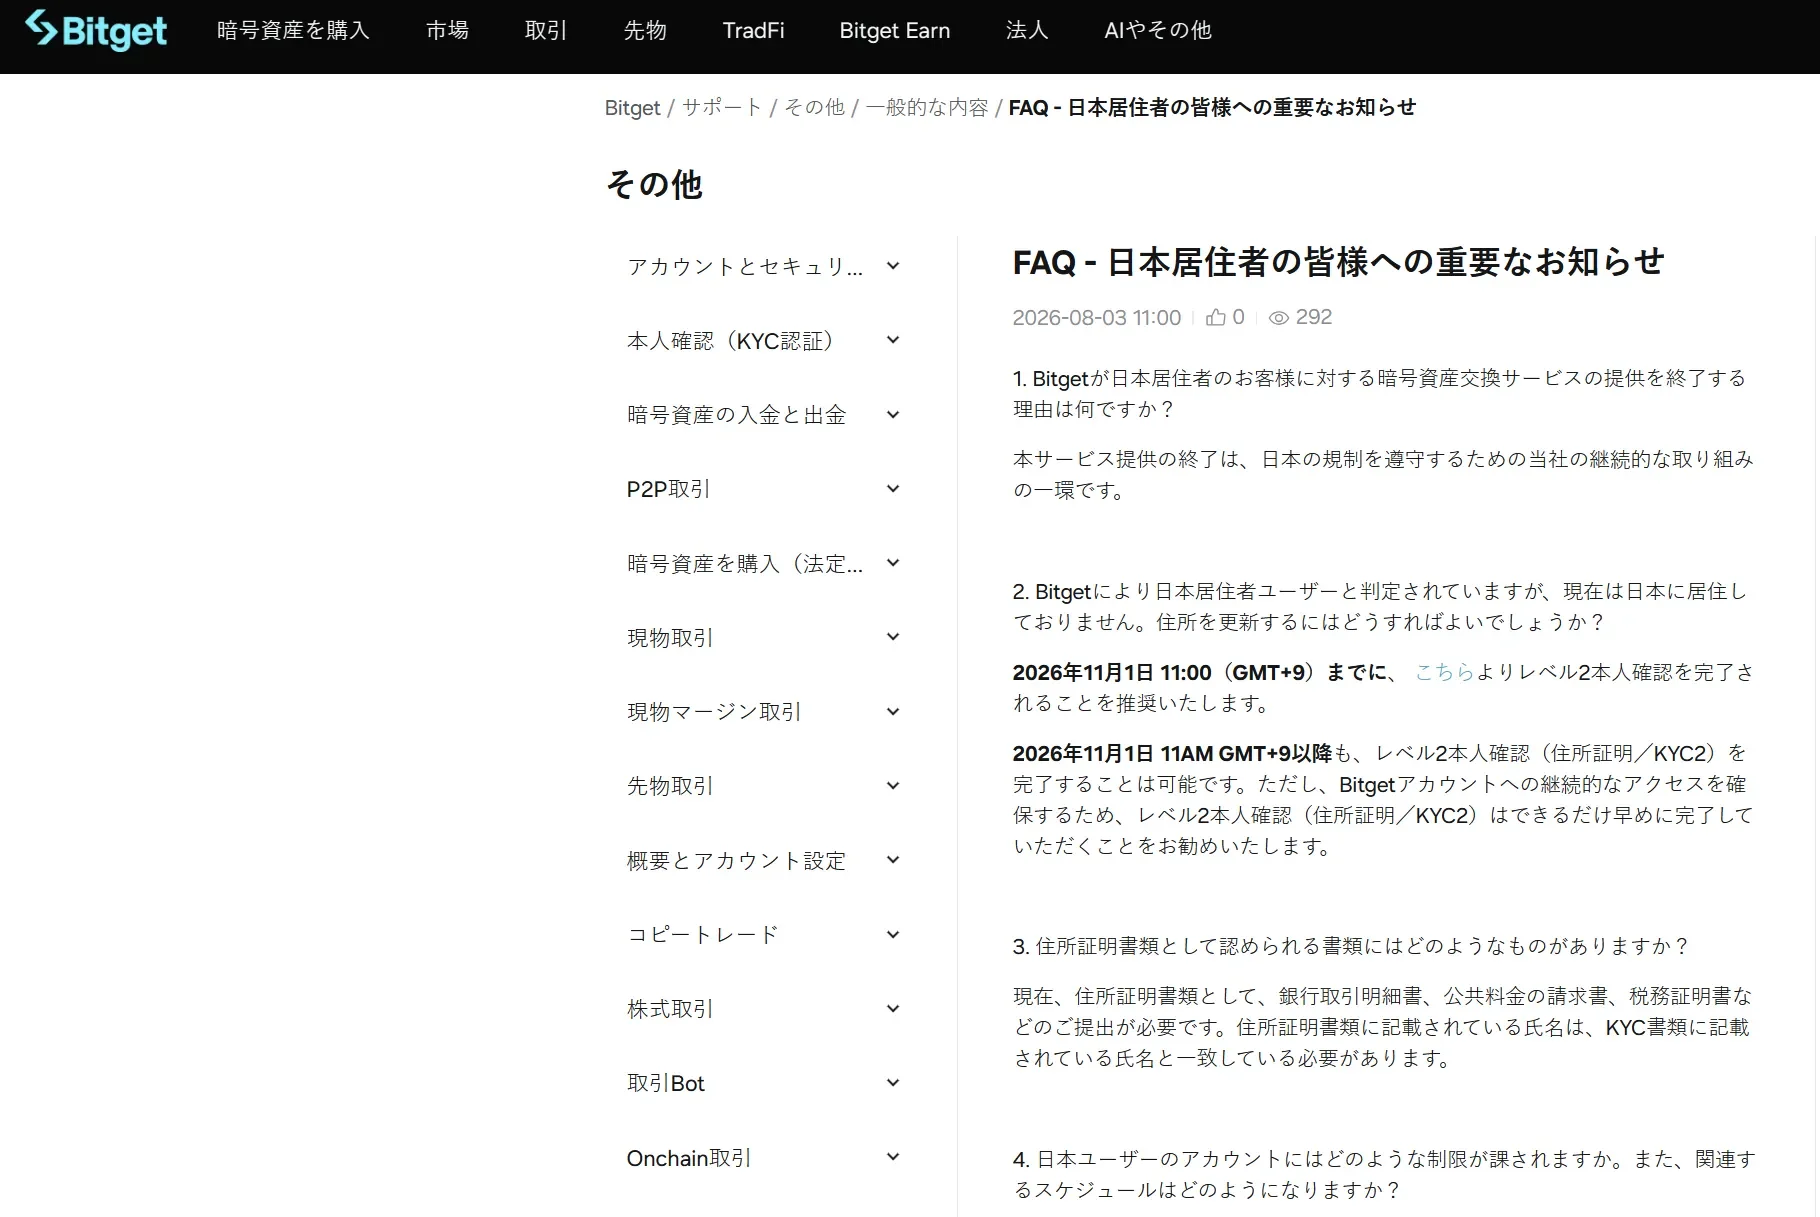Screen dimensions: 1820x1217
Task: Expand the 概要とアカウント設定 chevron
Action: coord(893,860)
